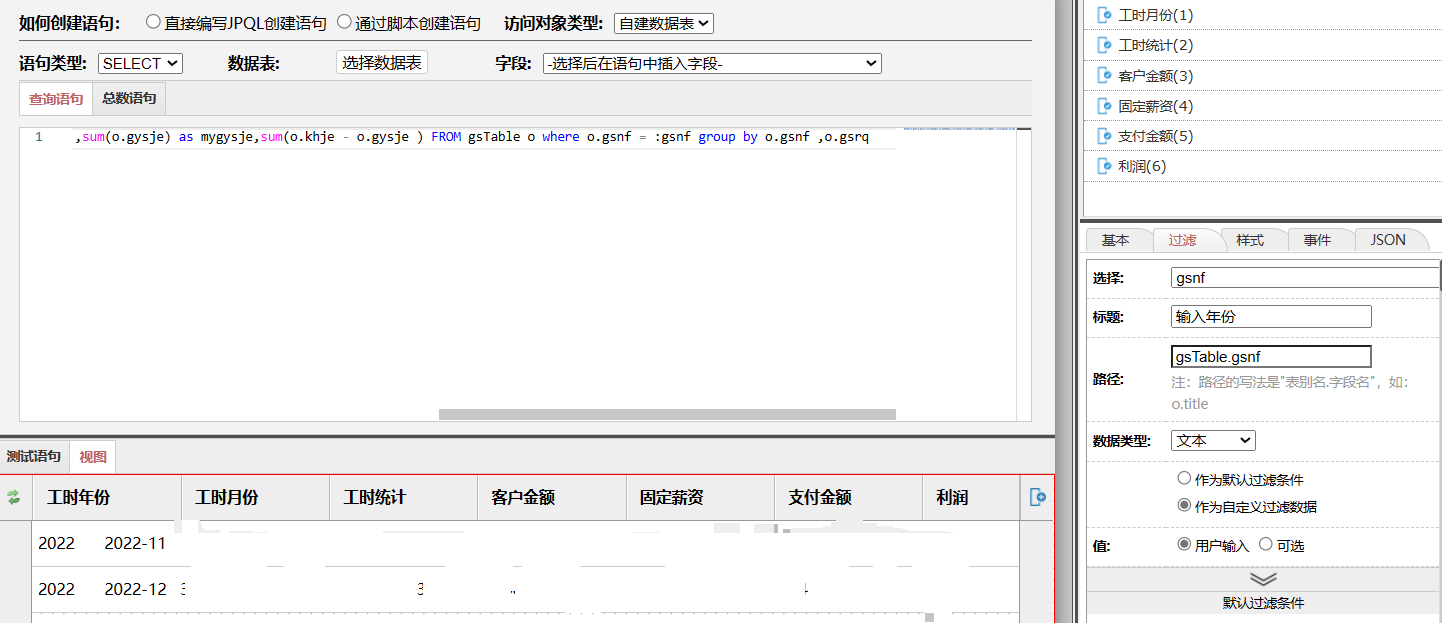The height and width of the screenshot is (623, 1442).
Task: Click the 路径 field containing gsTable.gsnf
Action: click(x=1271, y=356)
